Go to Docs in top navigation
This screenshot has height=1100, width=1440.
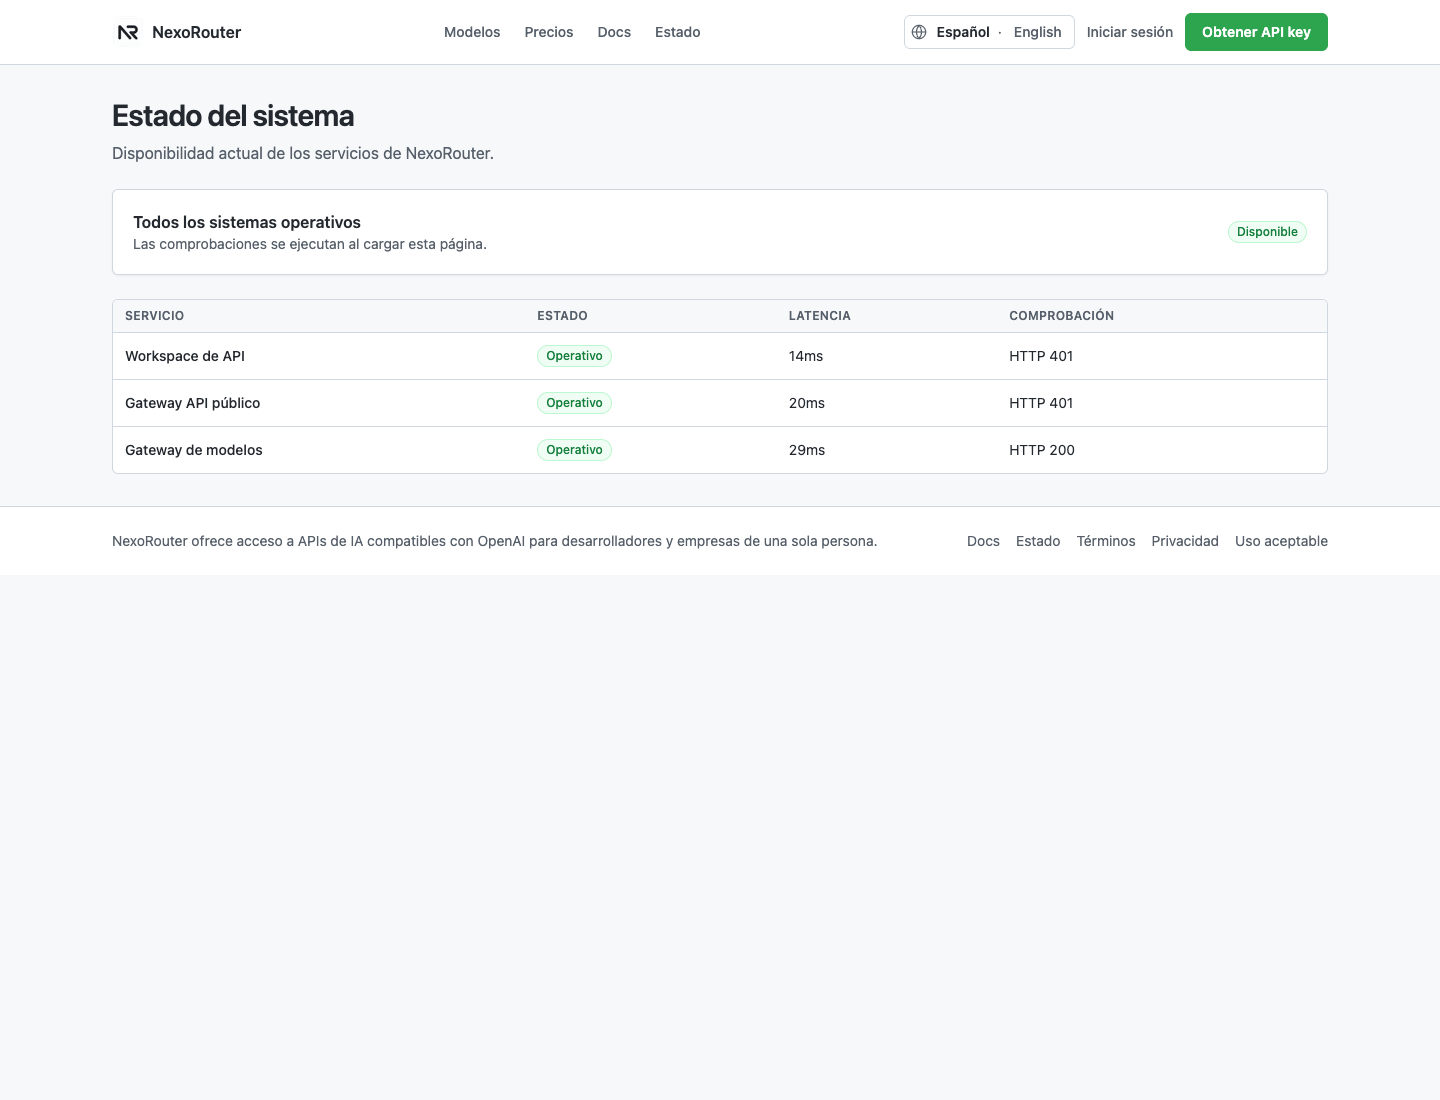pyautogui.click(x=614, y=32)
